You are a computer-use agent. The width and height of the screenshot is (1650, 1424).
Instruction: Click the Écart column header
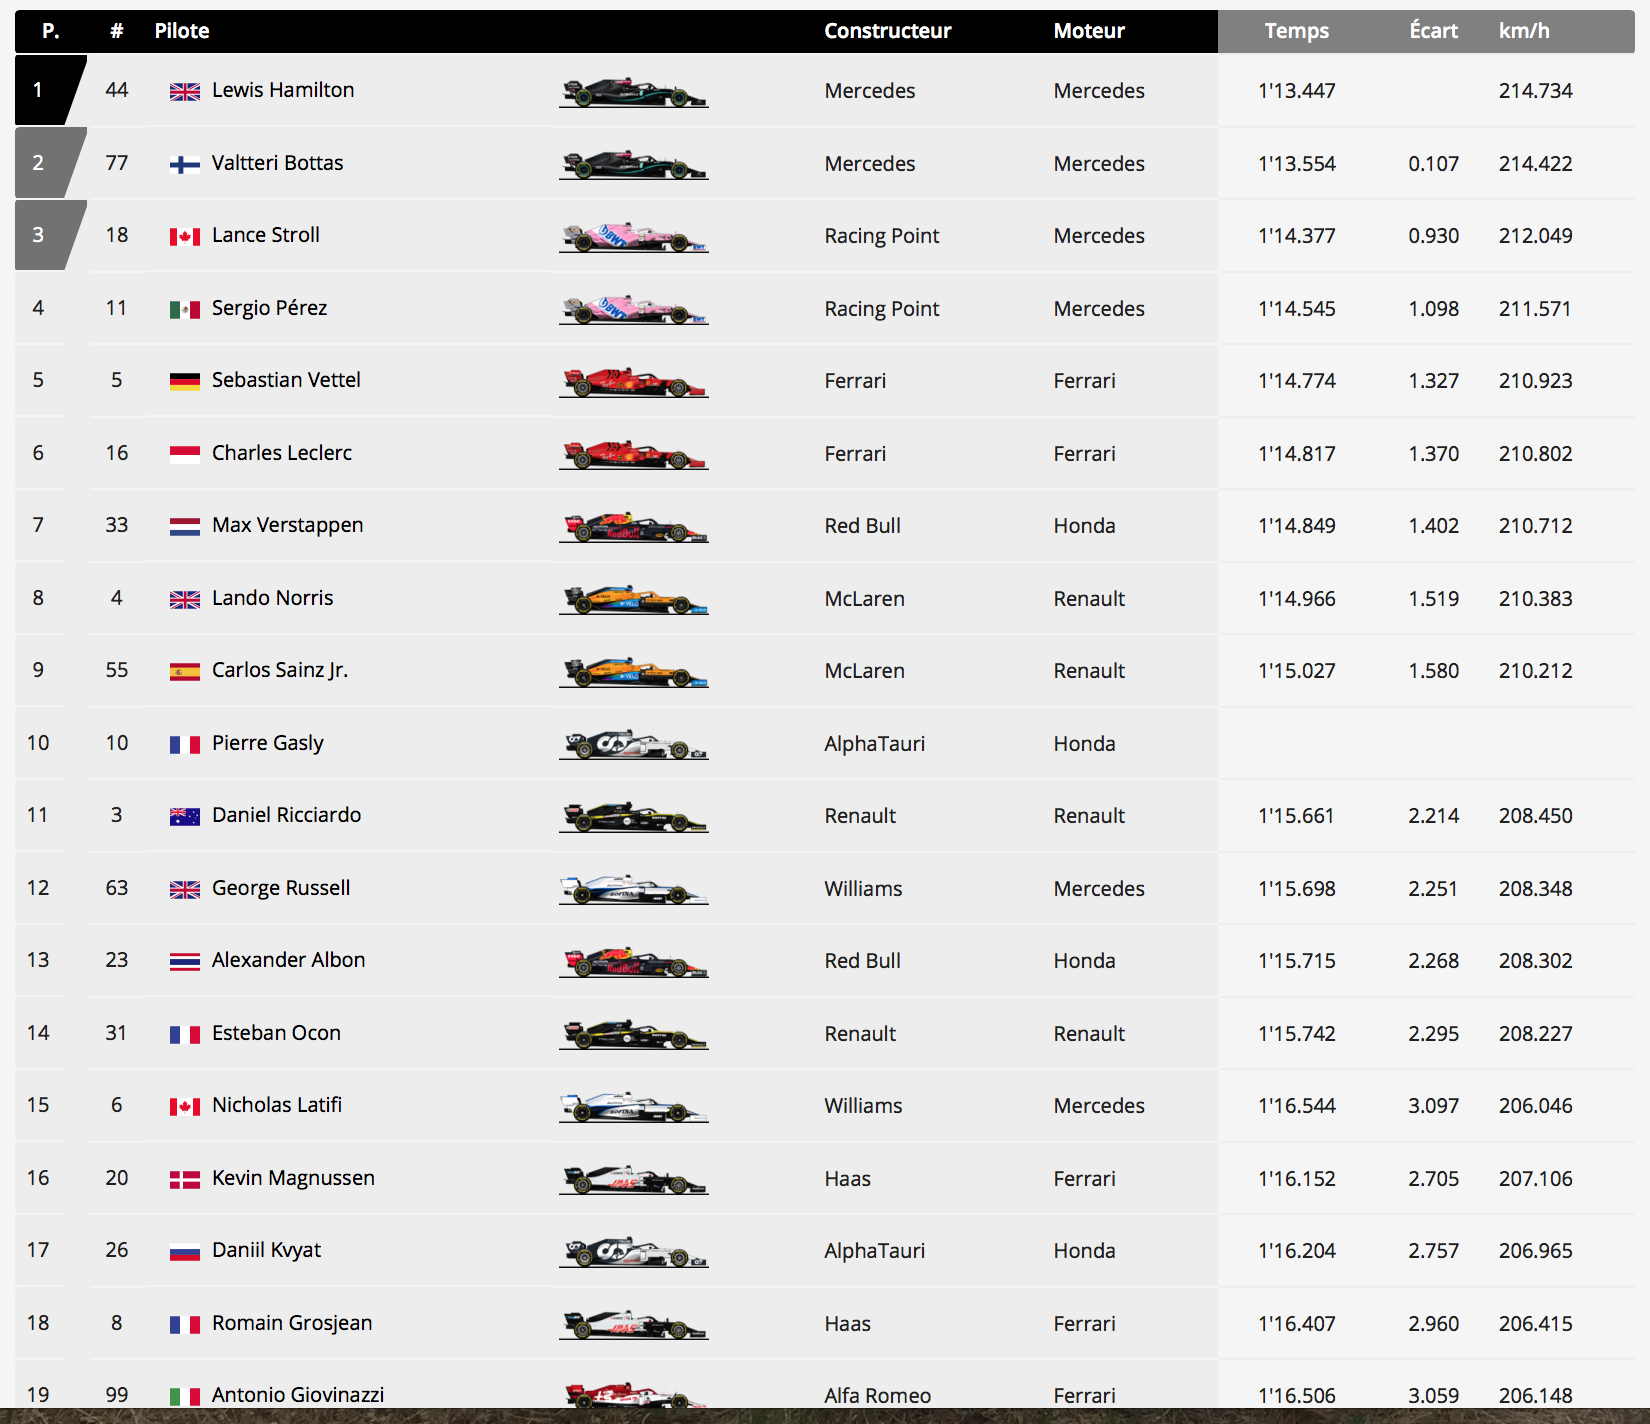coord(1434,31)
